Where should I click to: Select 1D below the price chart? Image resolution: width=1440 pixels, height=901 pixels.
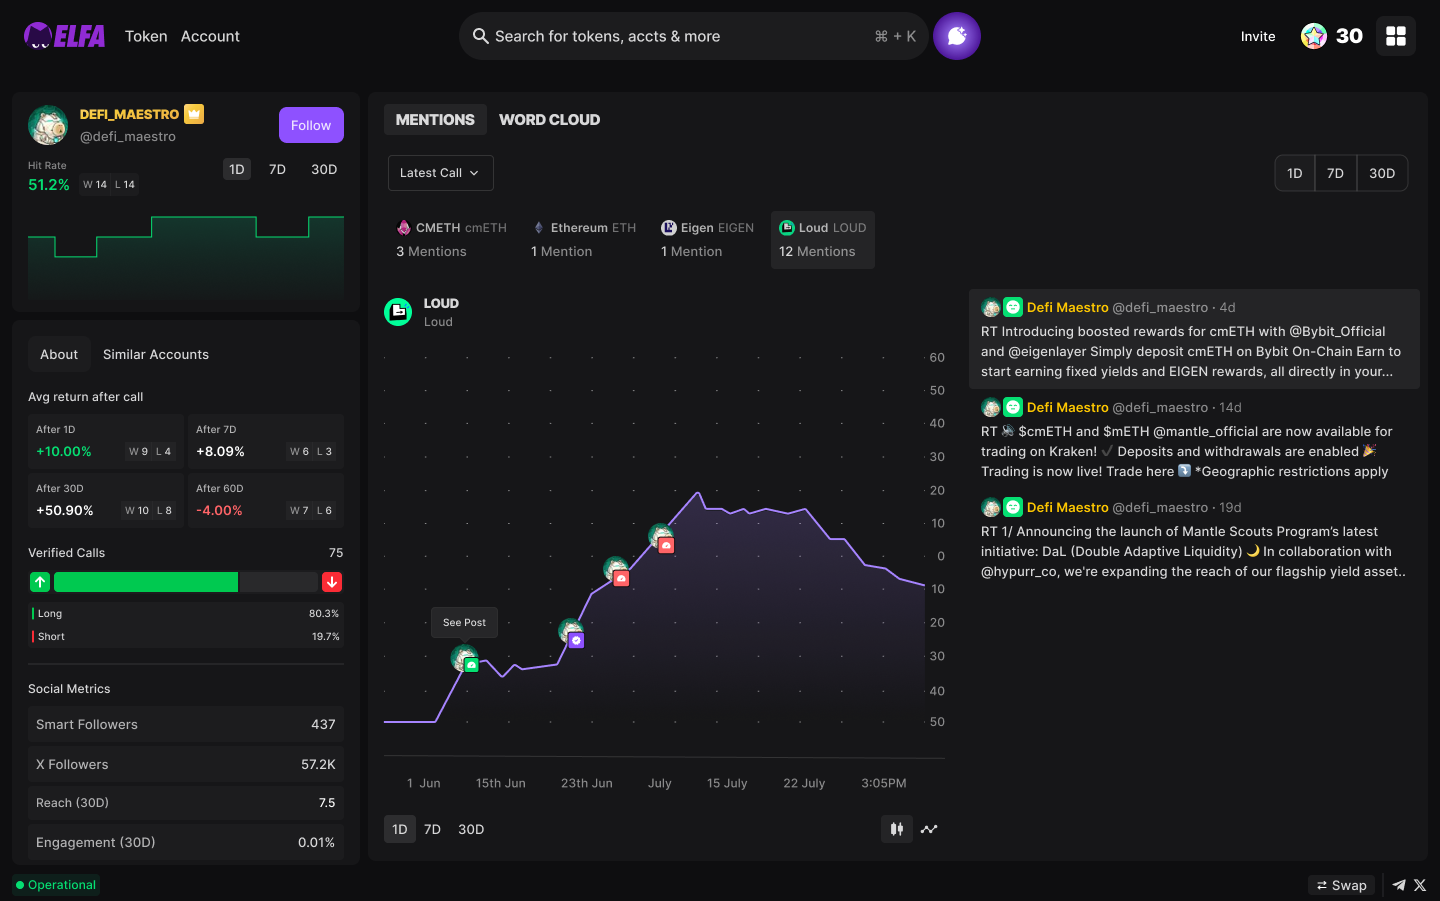pyautogui.click(x=400, y=829)
